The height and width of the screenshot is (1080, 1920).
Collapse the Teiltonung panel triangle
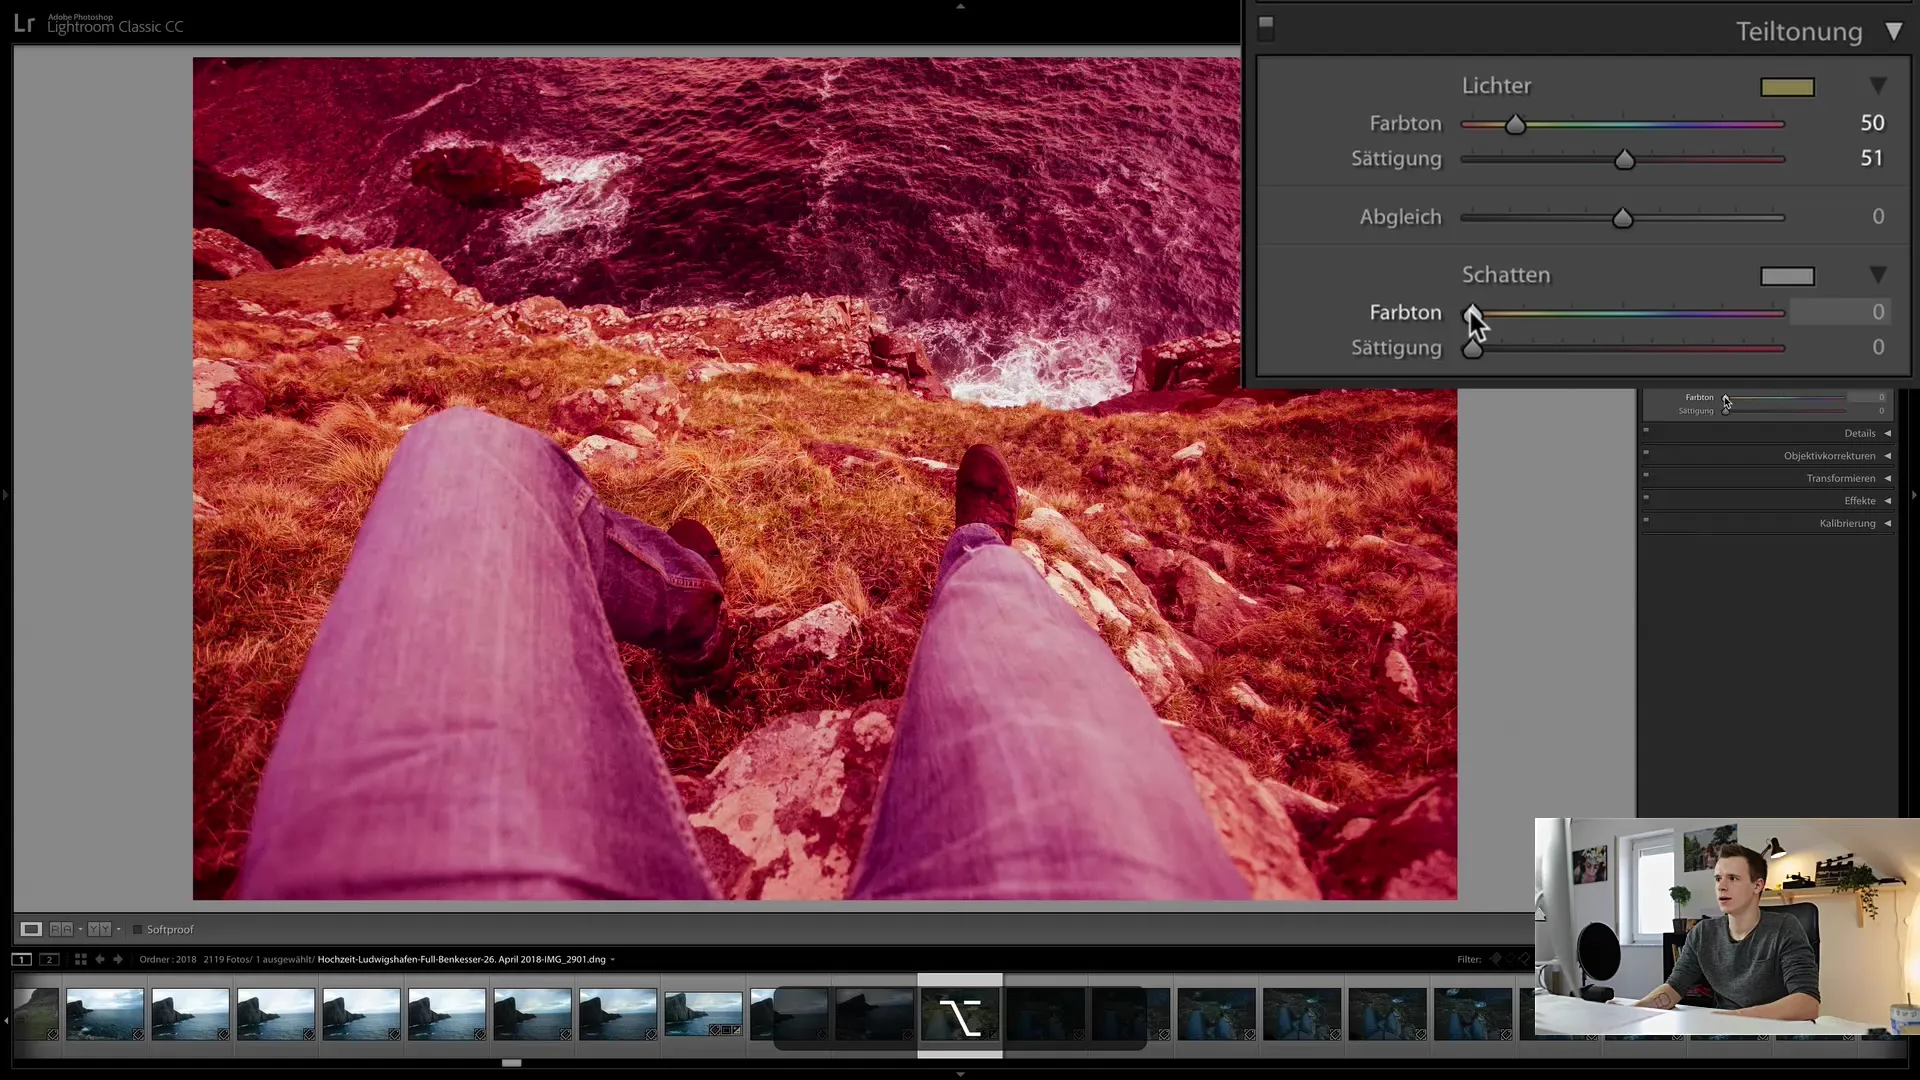pos(1893,31)
